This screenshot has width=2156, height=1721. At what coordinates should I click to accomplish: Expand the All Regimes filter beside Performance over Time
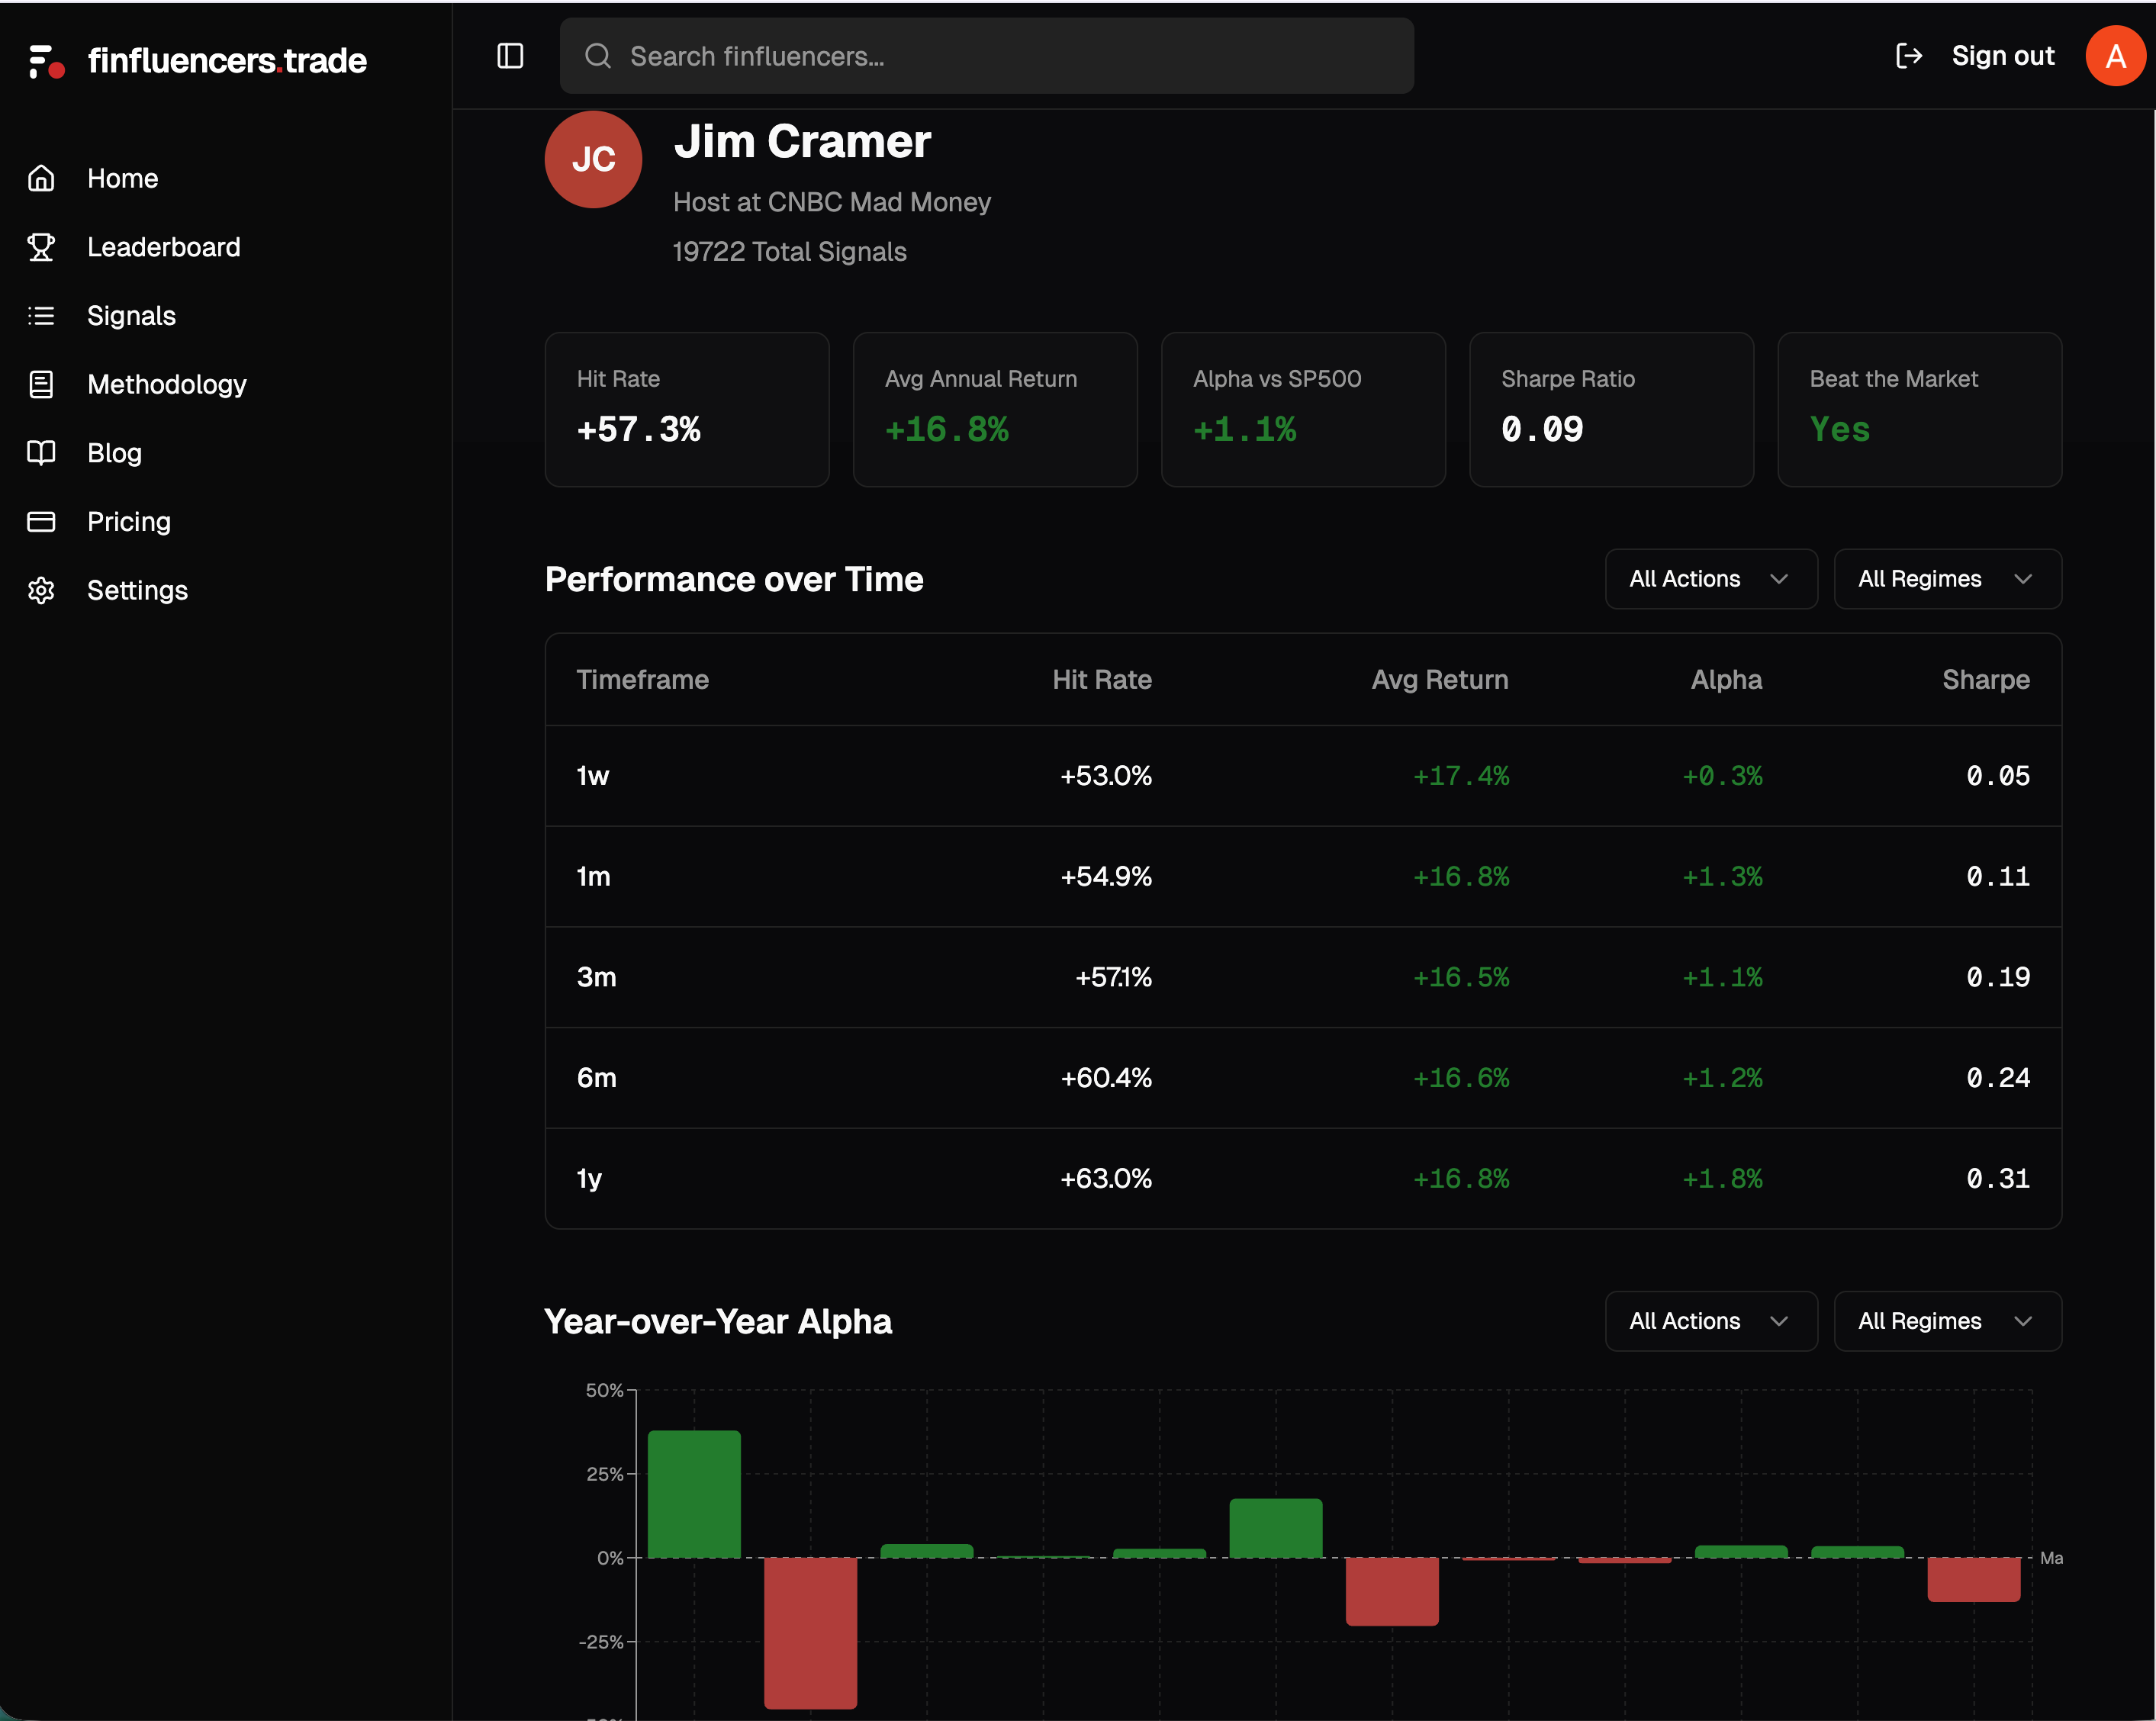pos(1946,578)
